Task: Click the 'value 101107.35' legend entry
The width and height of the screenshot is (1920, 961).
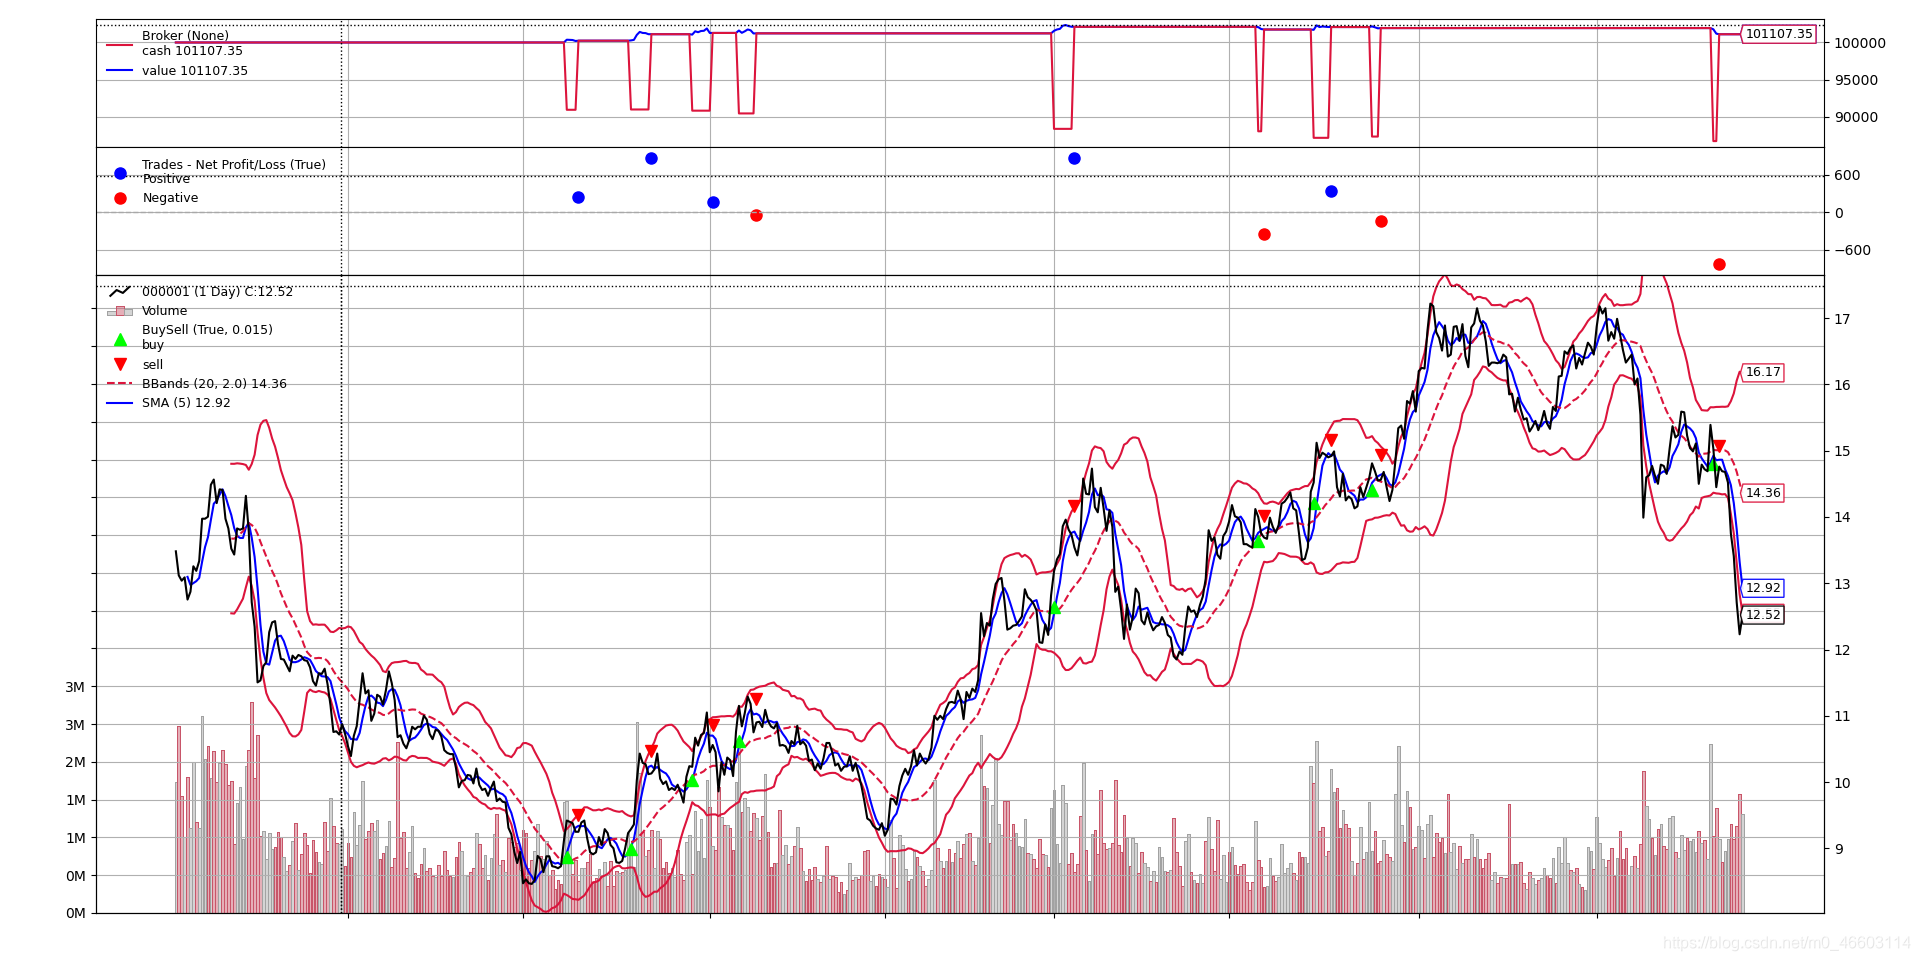Action: click(x=195, y=71)
